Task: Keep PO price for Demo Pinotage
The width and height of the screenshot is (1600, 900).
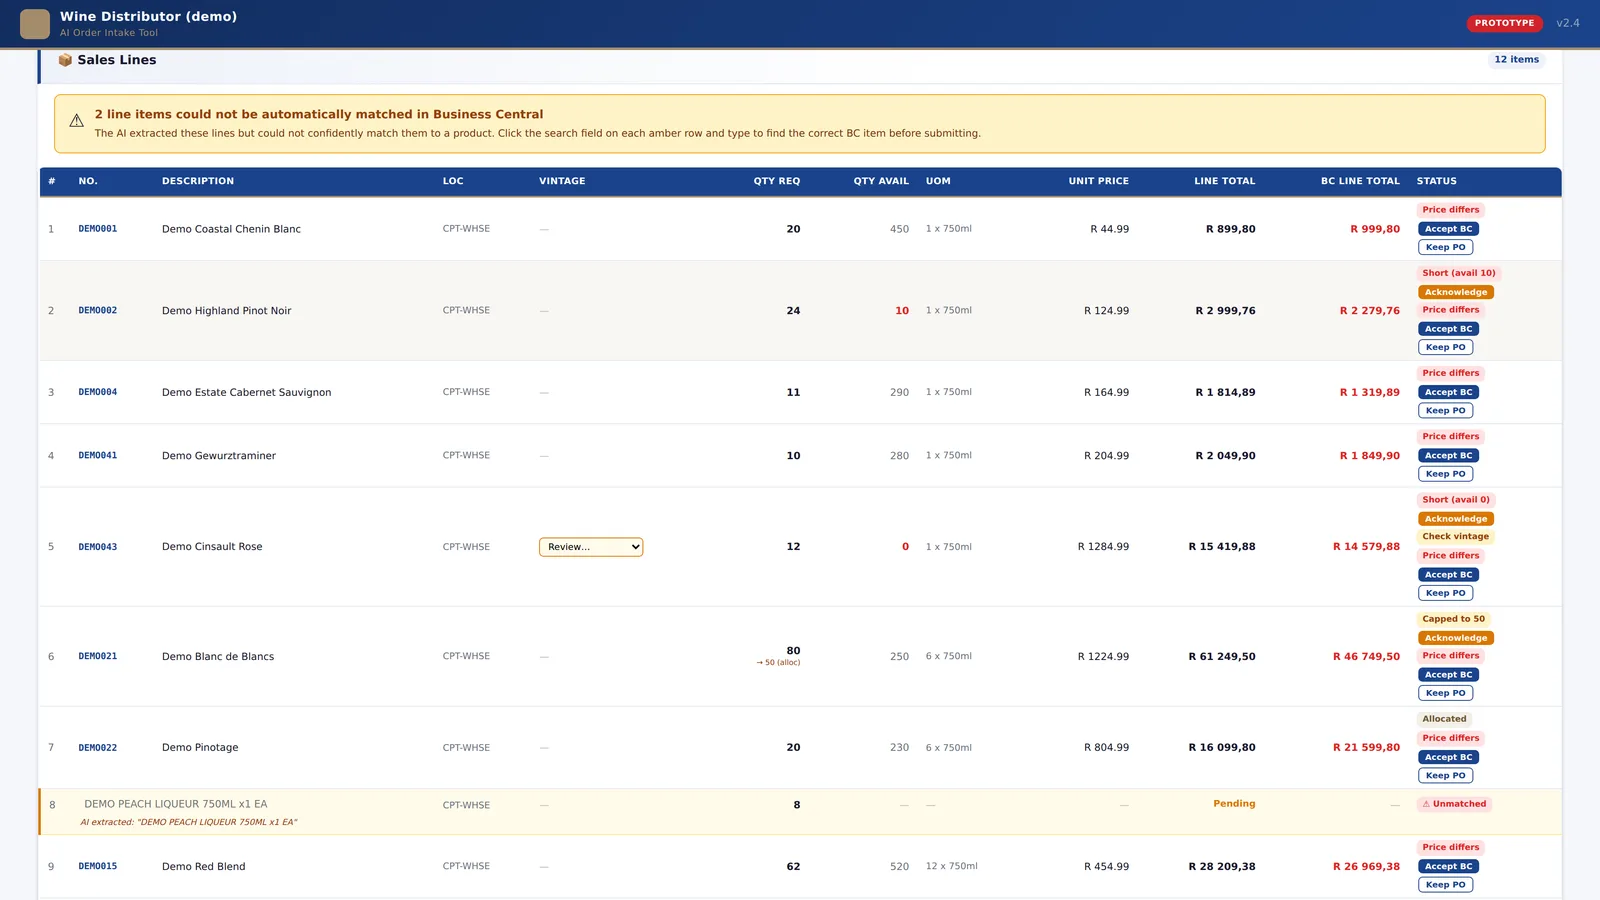Action: (x=1445, y=776)
